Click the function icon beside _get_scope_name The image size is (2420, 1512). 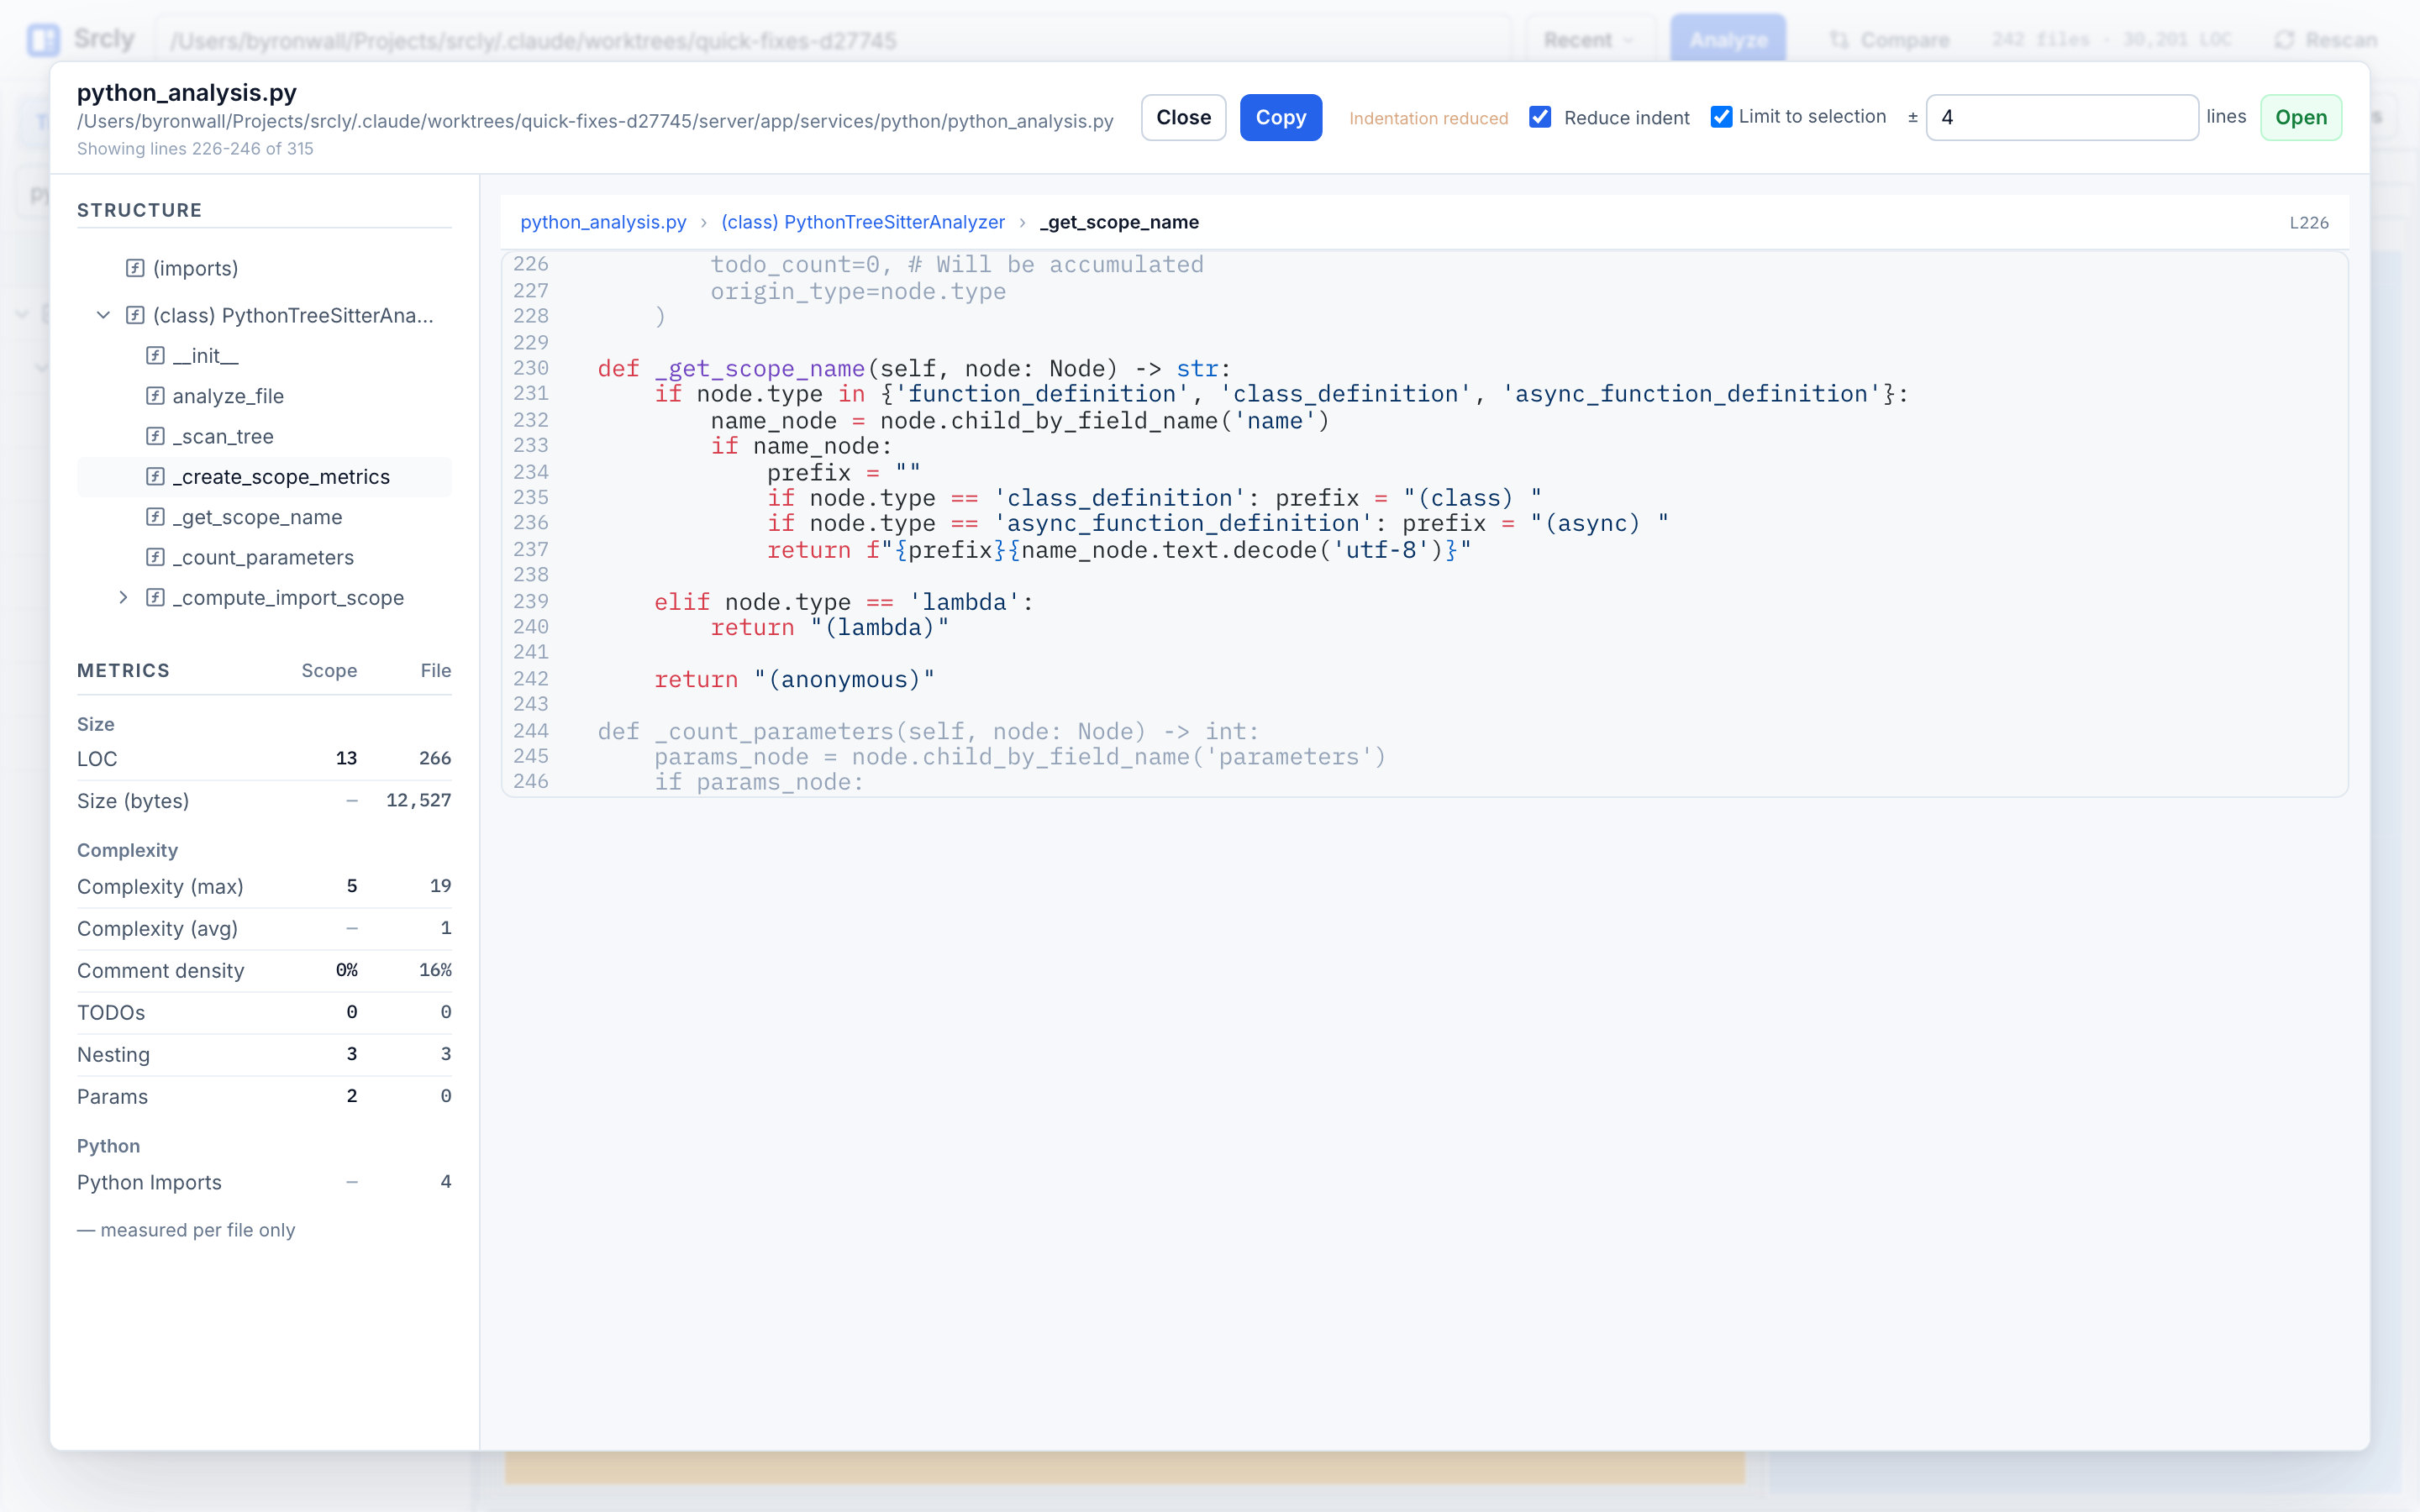click(155, 517)
